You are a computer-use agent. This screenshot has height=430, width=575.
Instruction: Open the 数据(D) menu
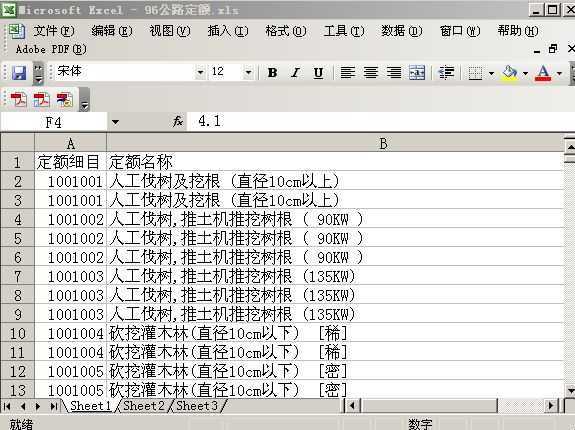[402, 31]
